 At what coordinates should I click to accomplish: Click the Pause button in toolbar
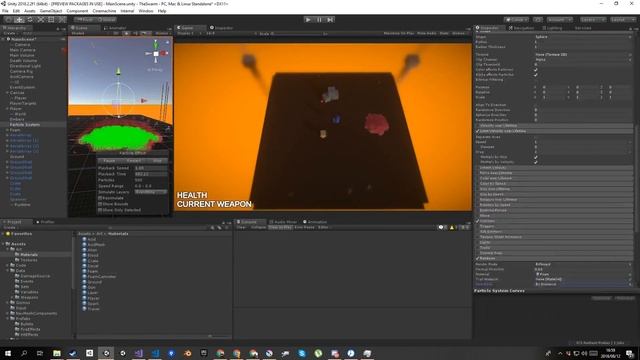point(319,19)
